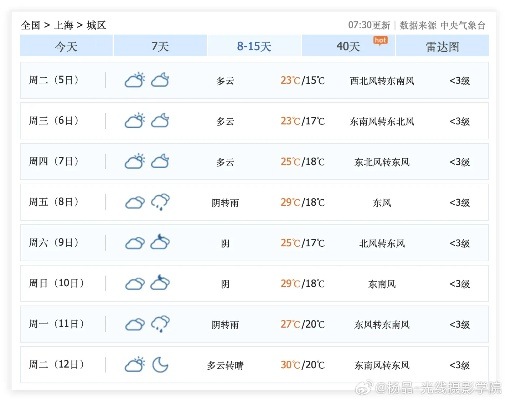Click the 东南风转东风 wind text
Viewport: 506px width, 400px height.
click(382, 366)
